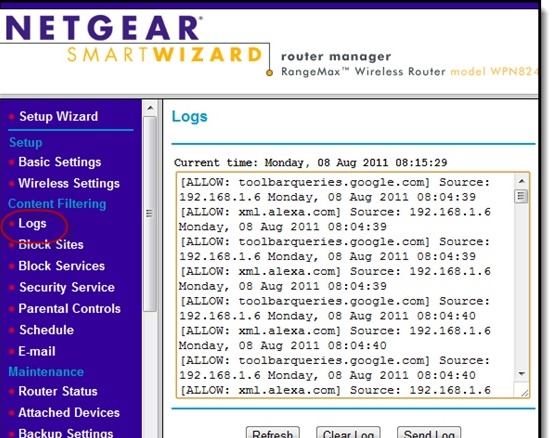Click the Send Log button
This screenshot has width=555, height=438.
click(x=429, y=433)
